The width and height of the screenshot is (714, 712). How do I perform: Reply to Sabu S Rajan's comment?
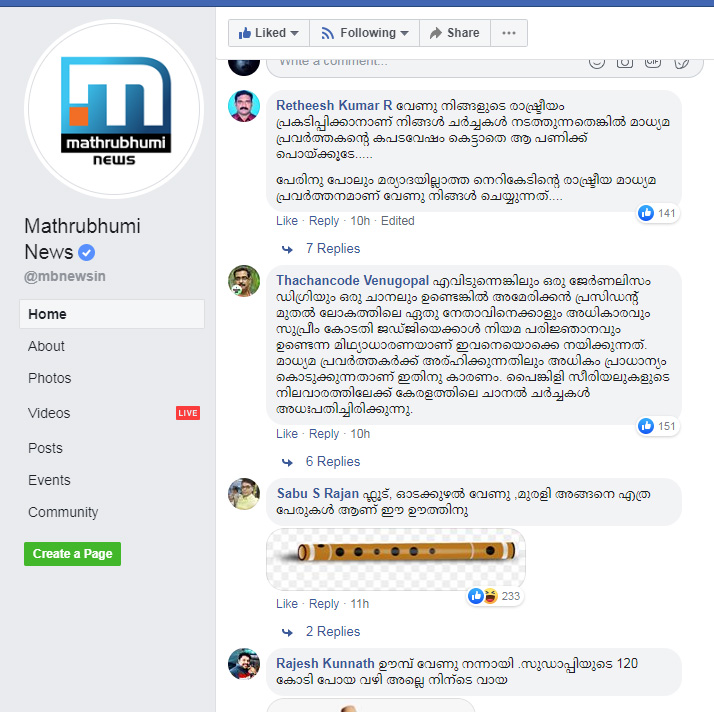point(324,604)
